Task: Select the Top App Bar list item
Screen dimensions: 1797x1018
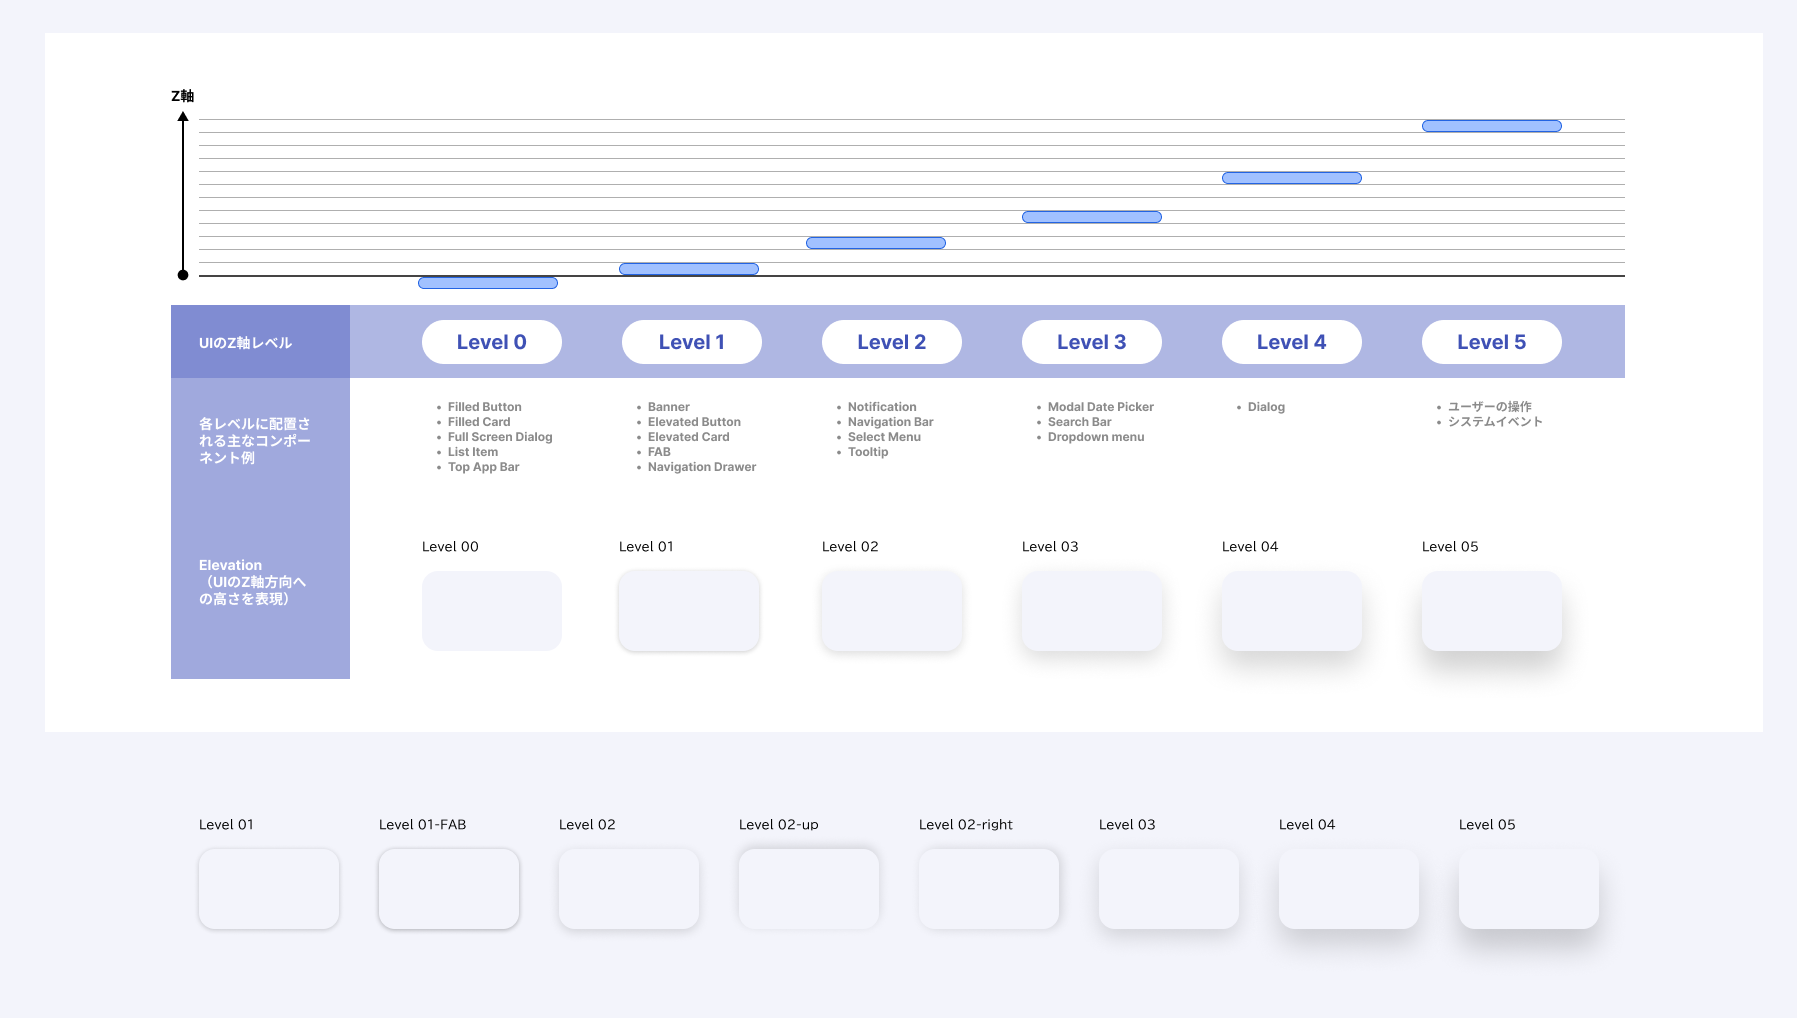Action: 483,467
